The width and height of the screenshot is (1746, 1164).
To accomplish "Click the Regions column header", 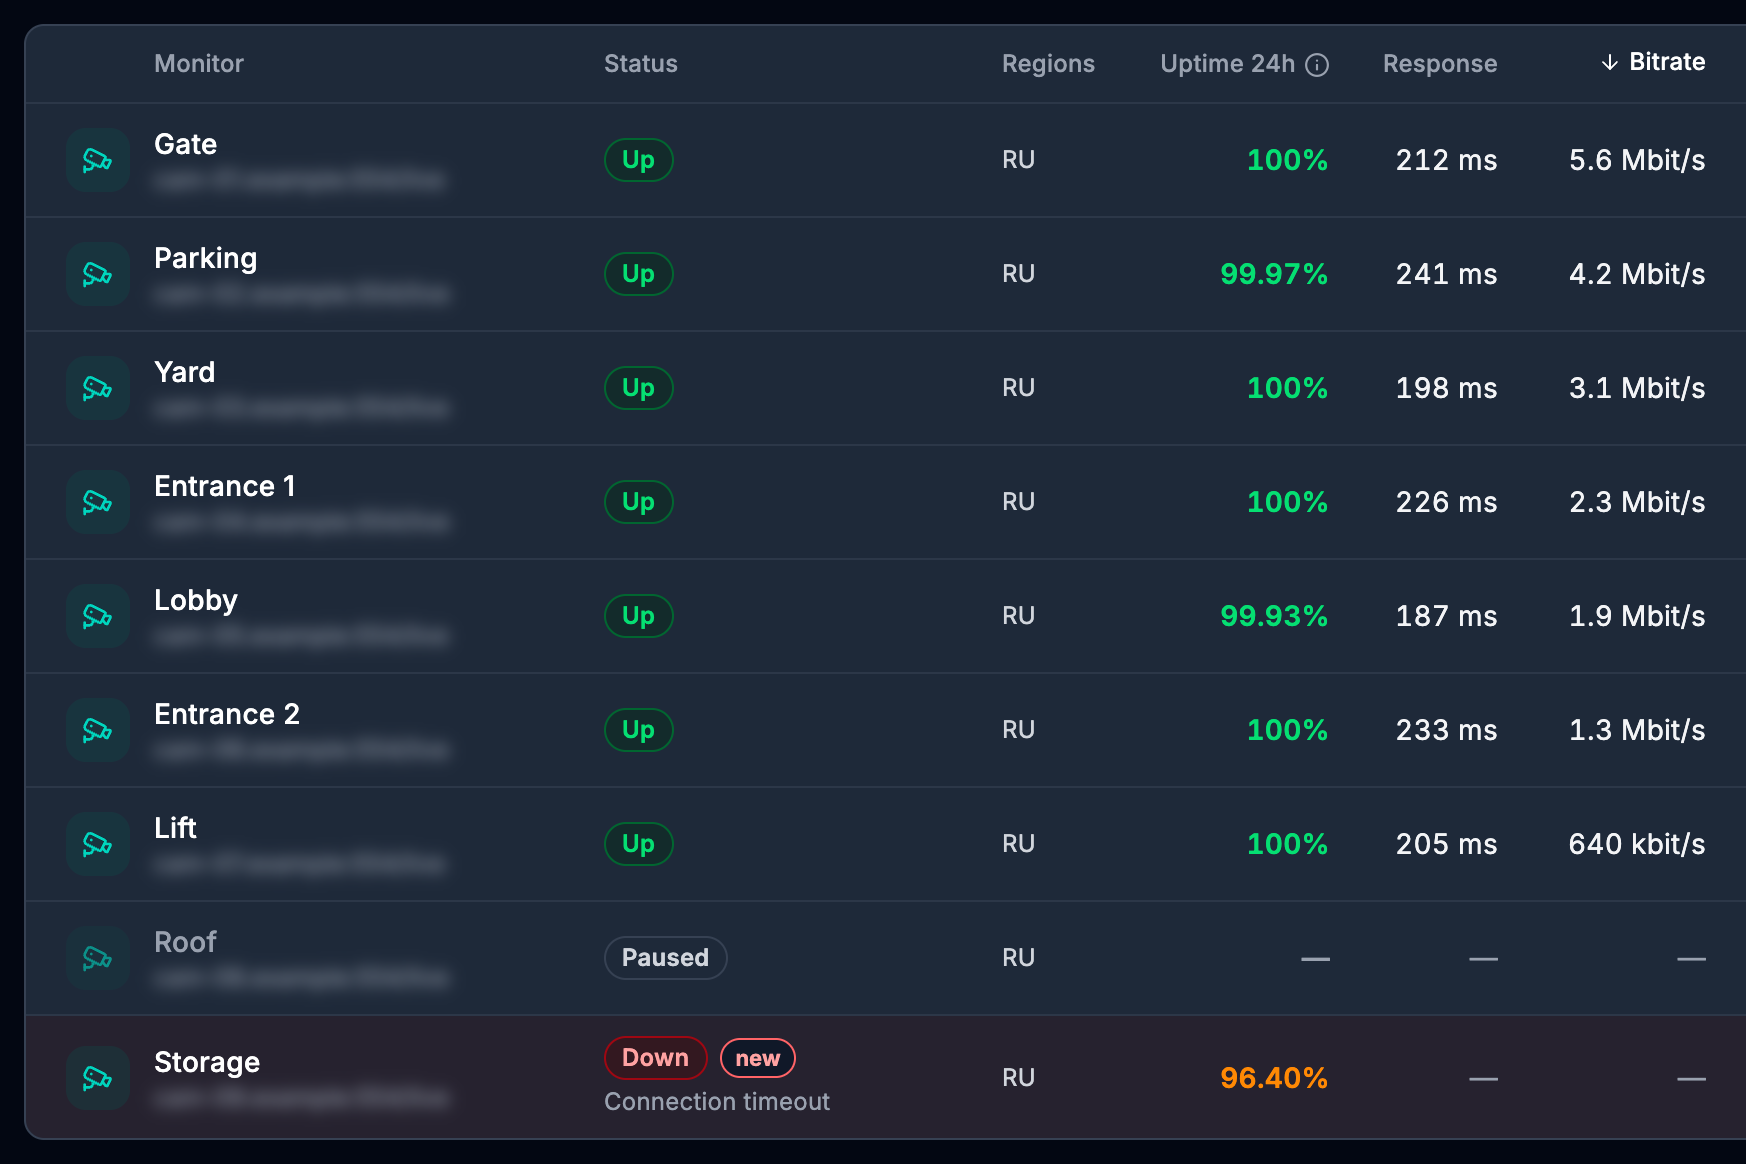I will pyautogui.click(x=1048, y=64).
